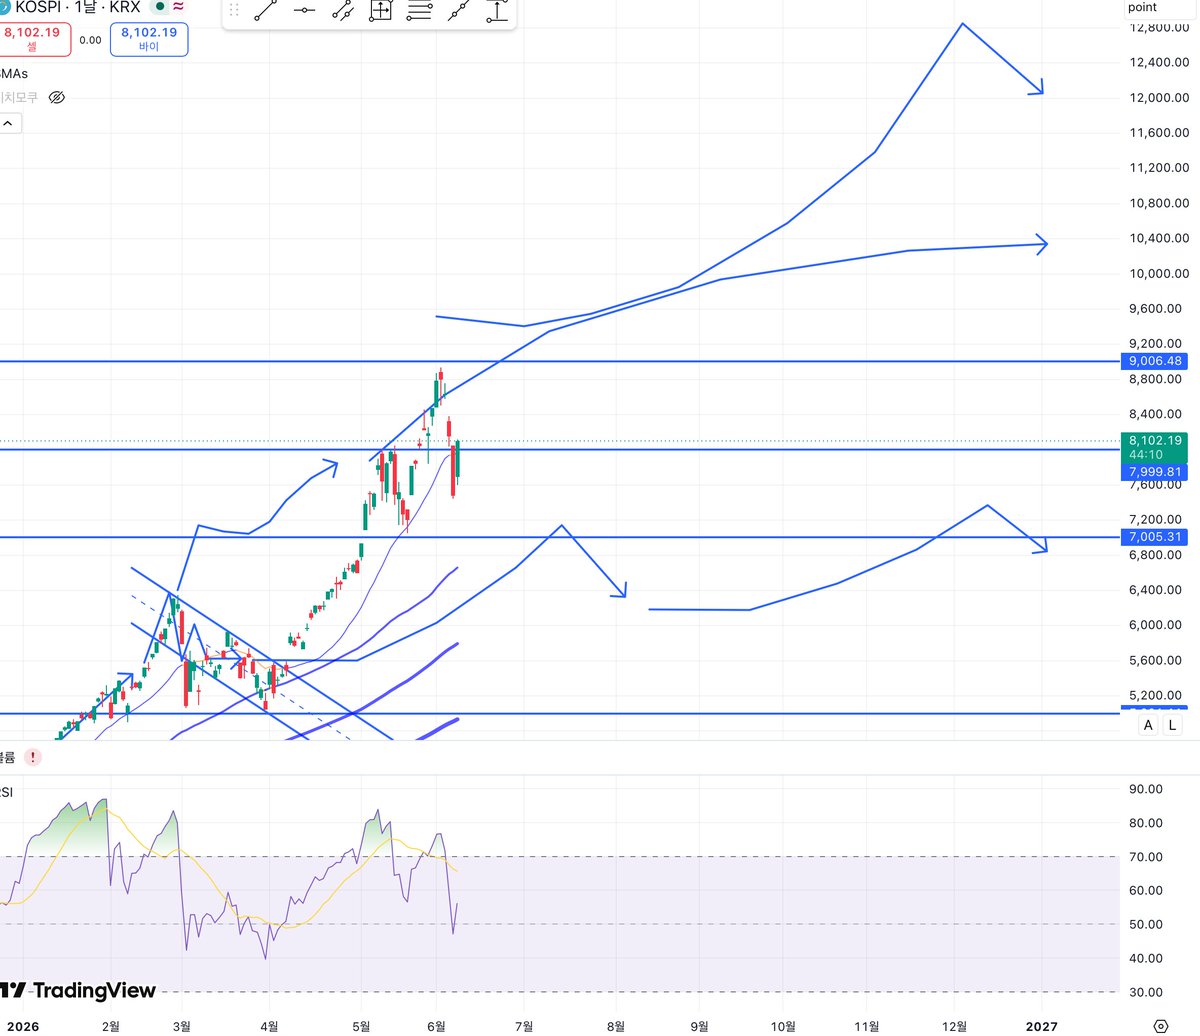This screenshot has height=1036, width=1200.
Task: Click the 7,005.31 horizontal line price label
Action: tap(1154, 537)
